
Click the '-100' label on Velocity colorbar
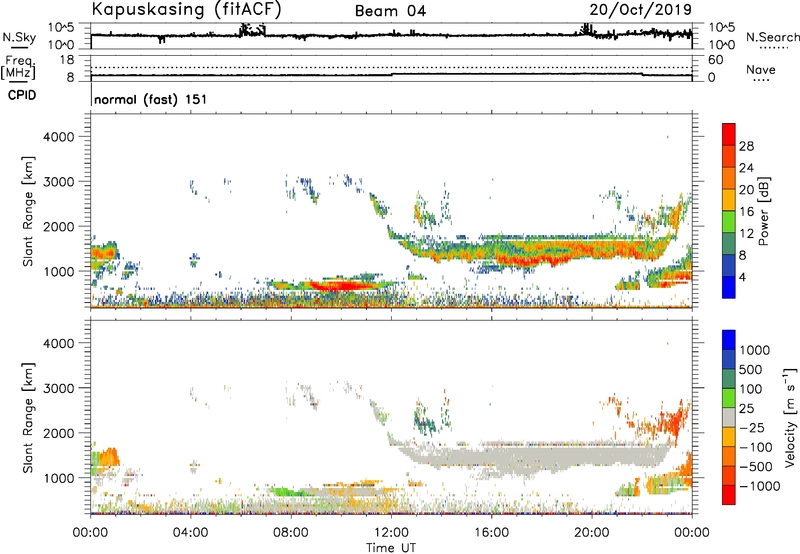[755, 447]
